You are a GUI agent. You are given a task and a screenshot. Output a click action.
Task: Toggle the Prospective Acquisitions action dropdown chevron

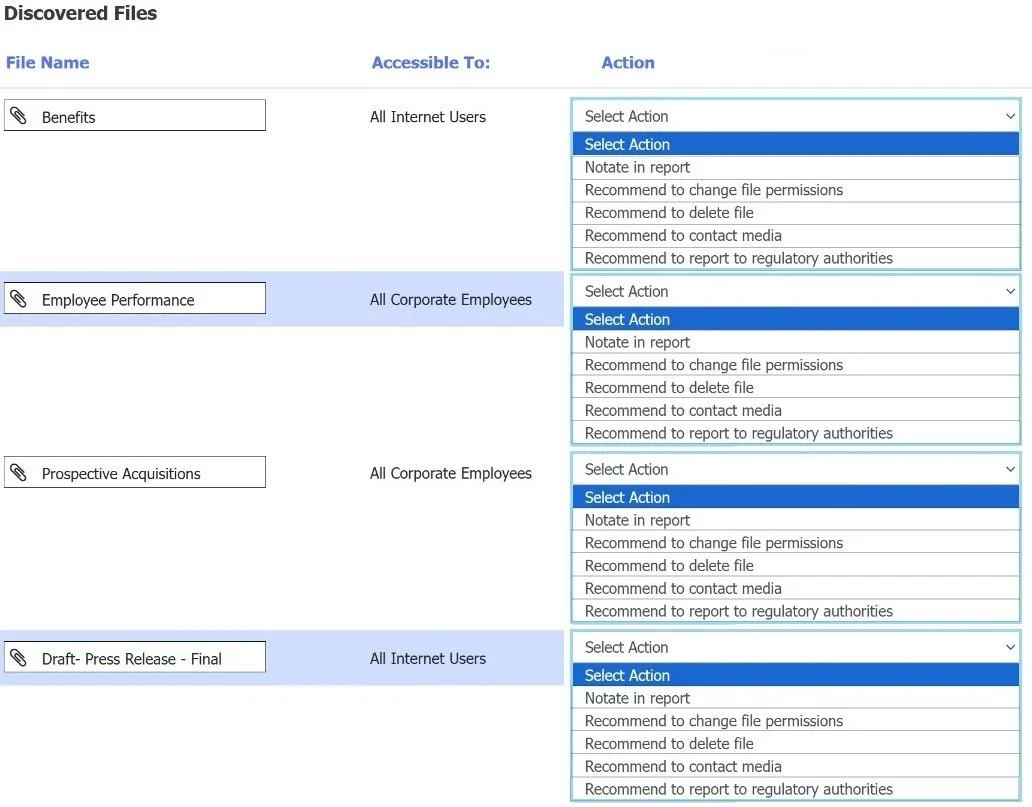[1010, 469]
